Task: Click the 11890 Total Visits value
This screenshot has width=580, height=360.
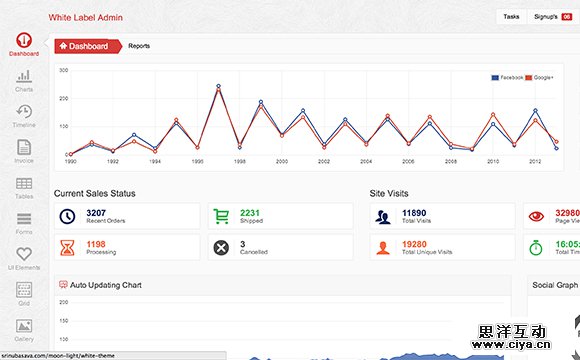Action: 414,213
